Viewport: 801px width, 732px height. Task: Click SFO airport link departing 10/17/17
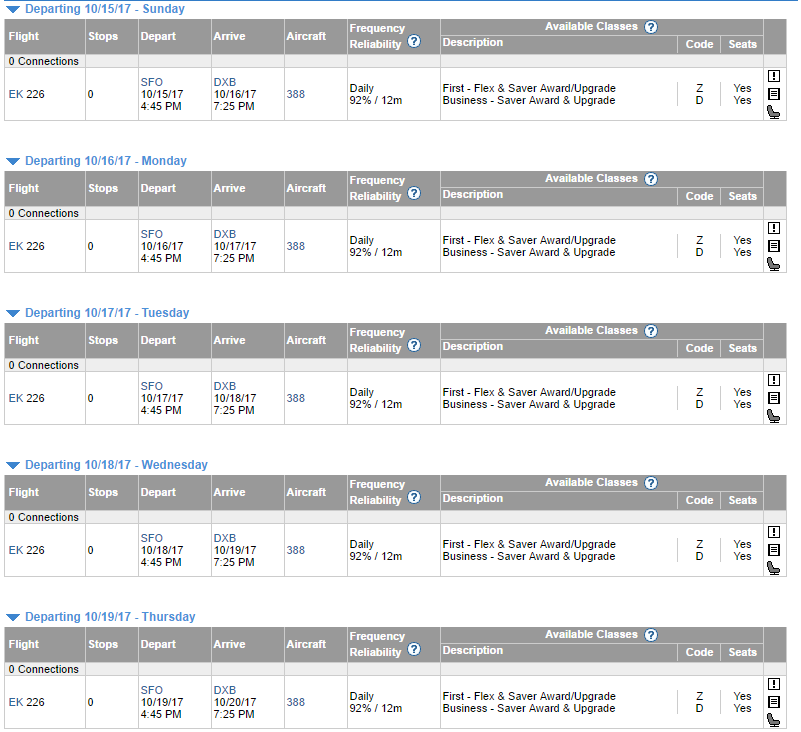(x=152, y=386)
